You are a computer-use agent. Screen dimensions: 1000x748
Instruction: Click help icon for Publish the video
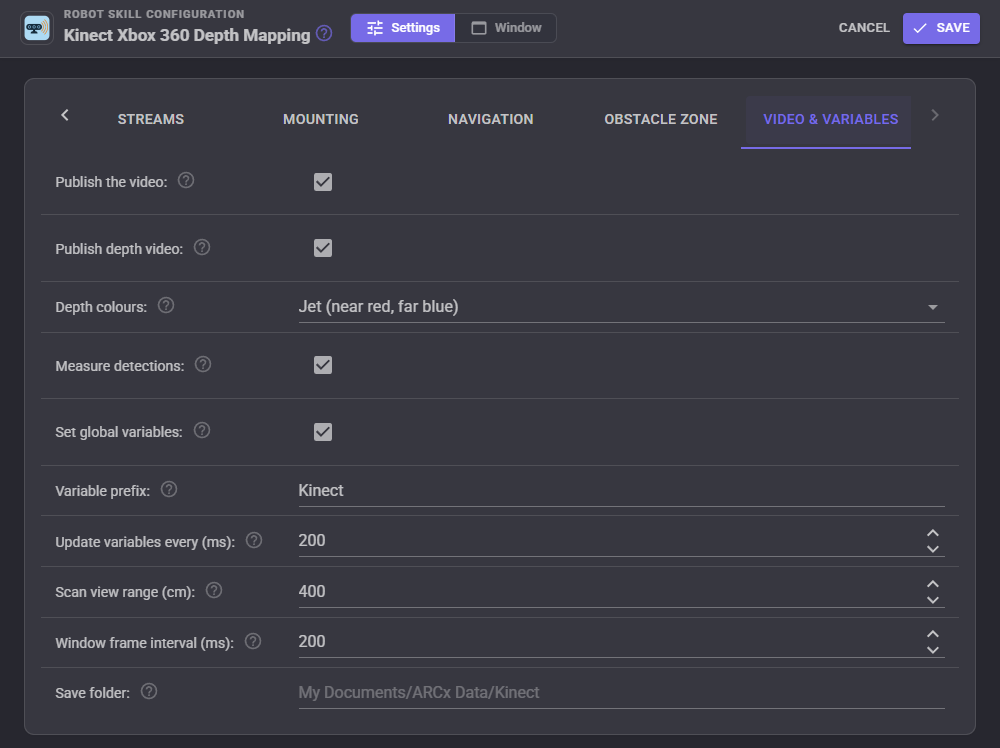pyautogui.click(x=186, y=180)
